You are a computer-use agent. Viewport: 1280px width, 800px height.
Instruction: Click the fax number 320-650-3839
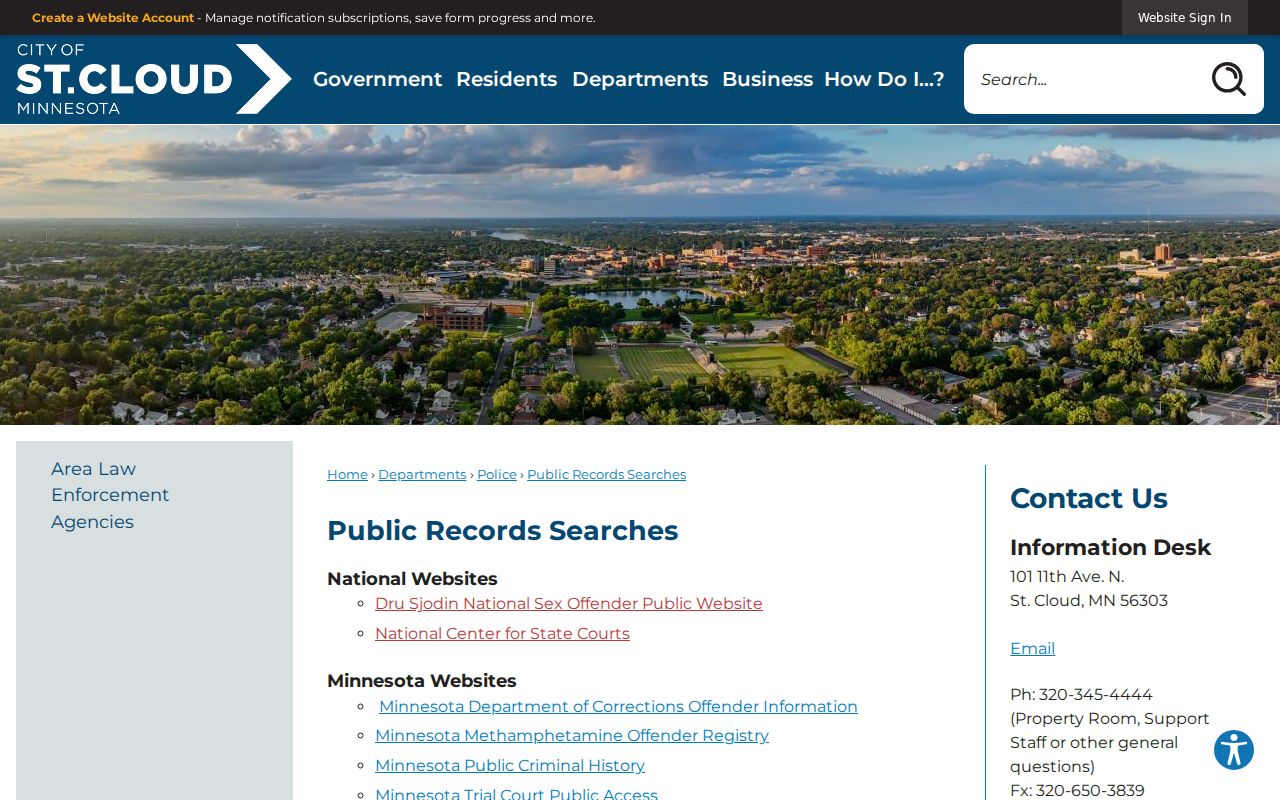point(1088,790)
